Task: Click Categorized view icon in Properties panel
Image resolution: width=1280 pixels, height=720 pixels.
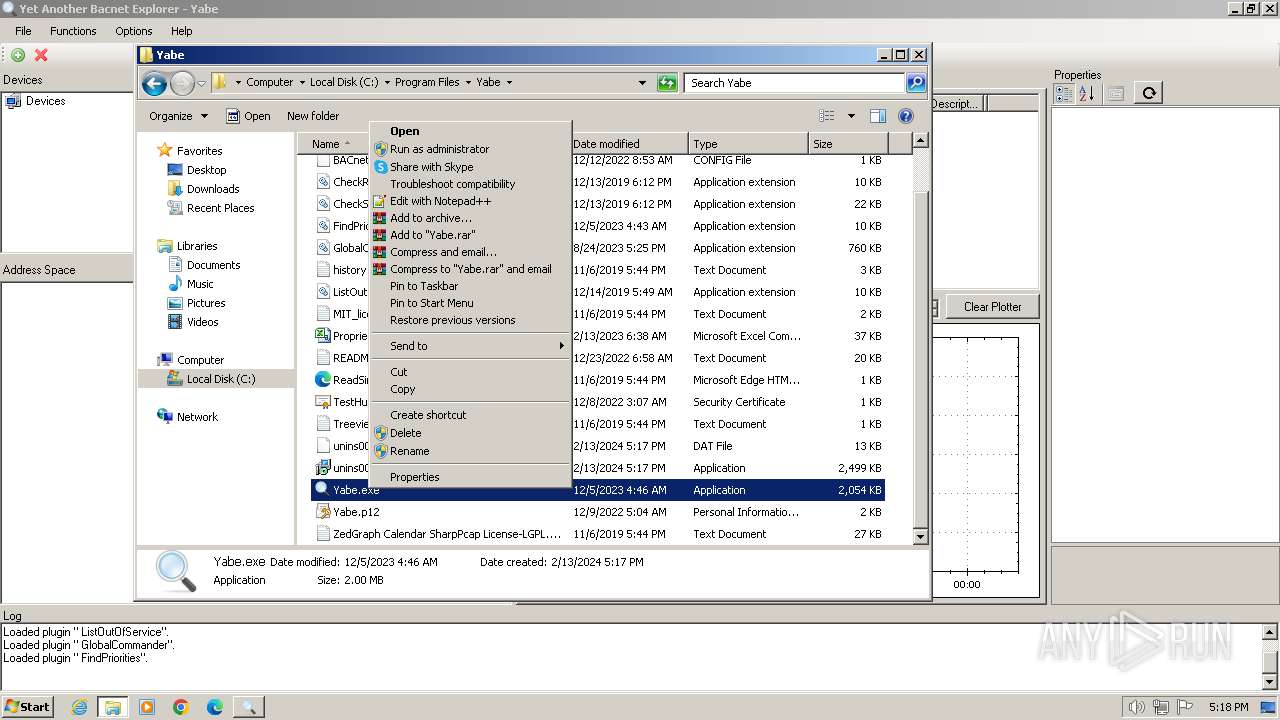Action: click(1064, 93)
